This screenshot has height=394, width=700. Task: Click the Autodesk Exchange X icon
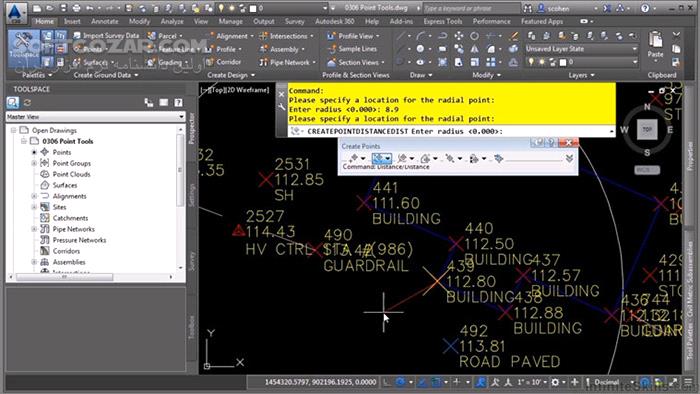607,8
